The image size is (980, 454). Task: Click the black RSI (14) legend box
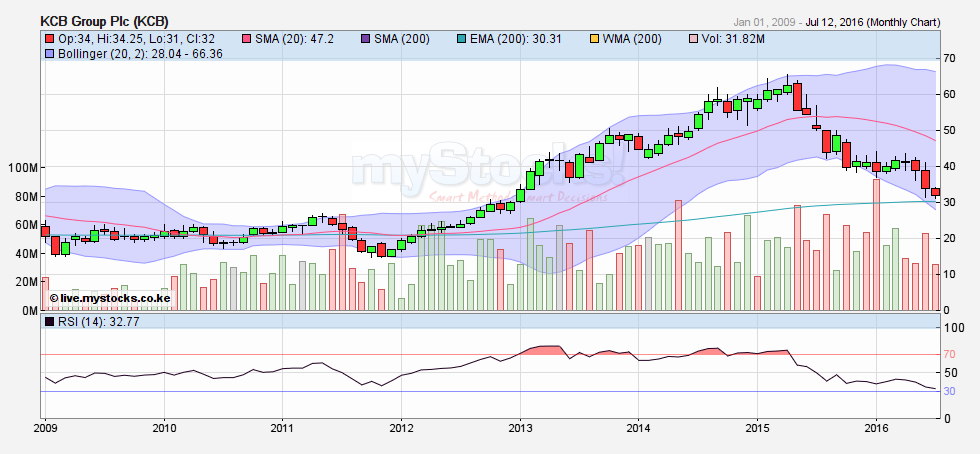tap(50, 322)
